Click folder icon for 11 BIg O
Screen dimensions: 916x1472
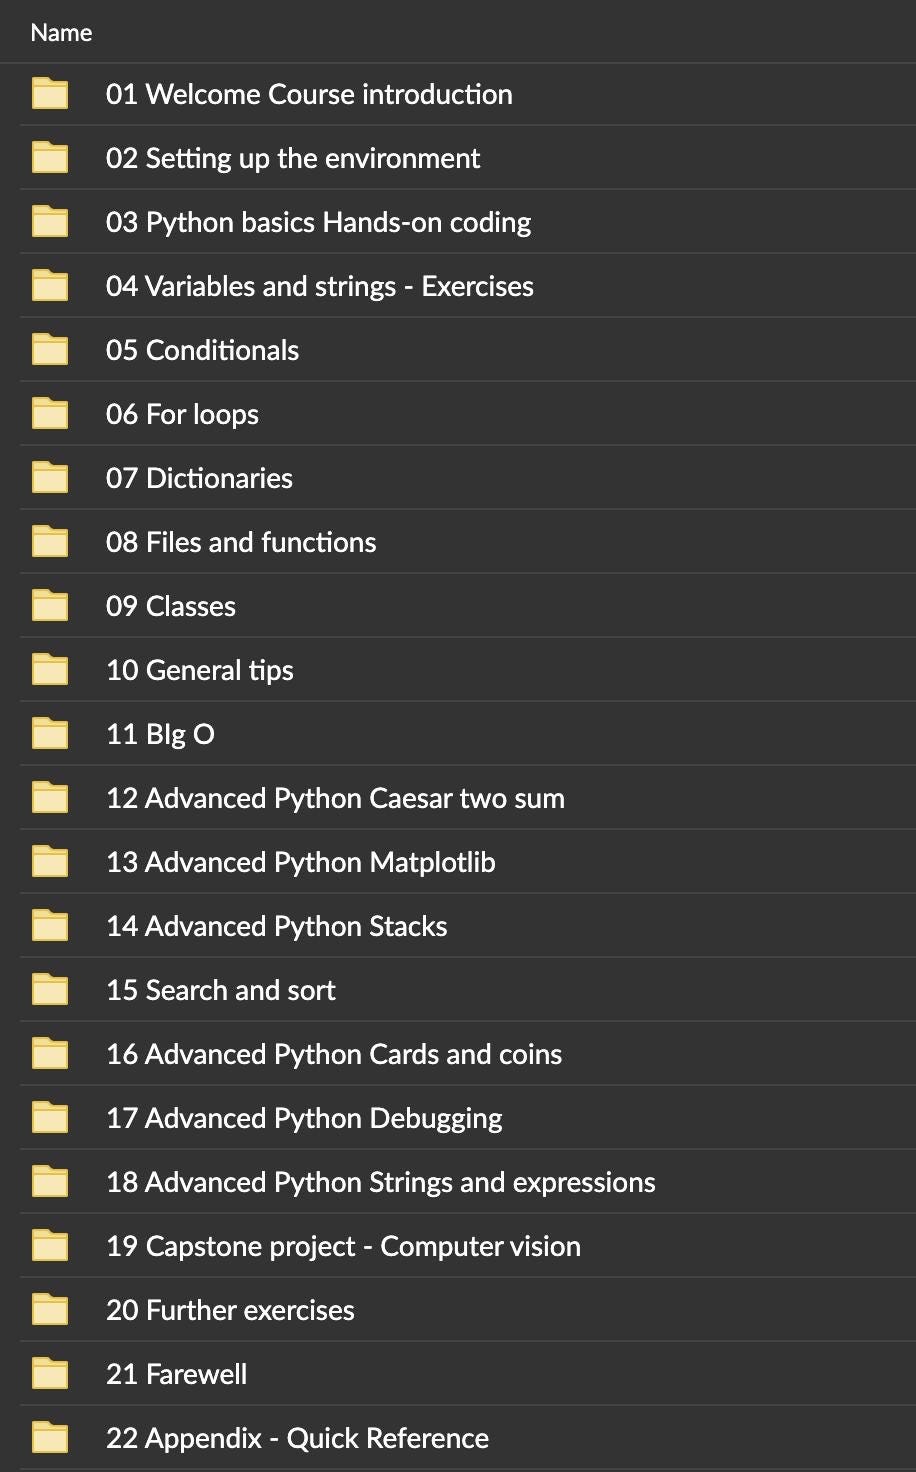[50, 734]
